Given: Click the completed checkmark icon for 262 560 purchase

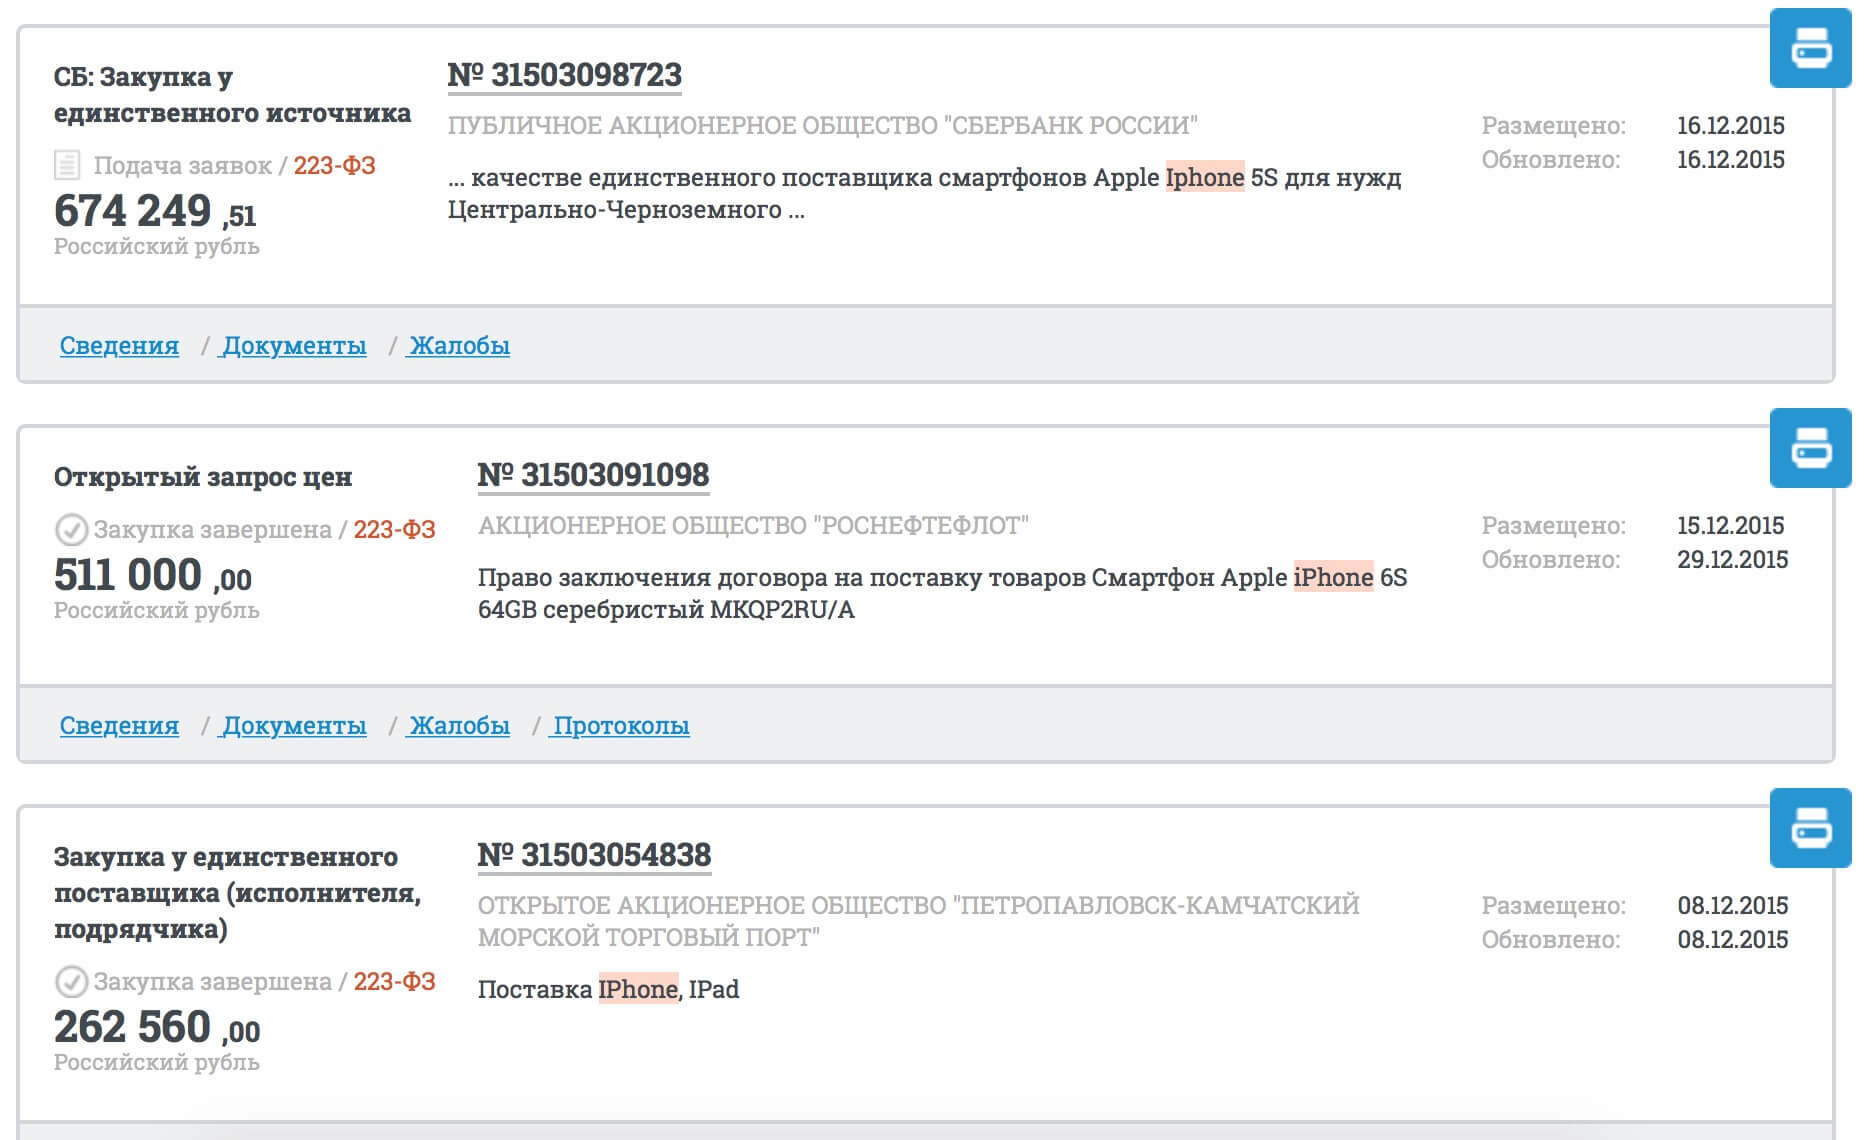Looking at the screenshot, I should click(71, 981).
